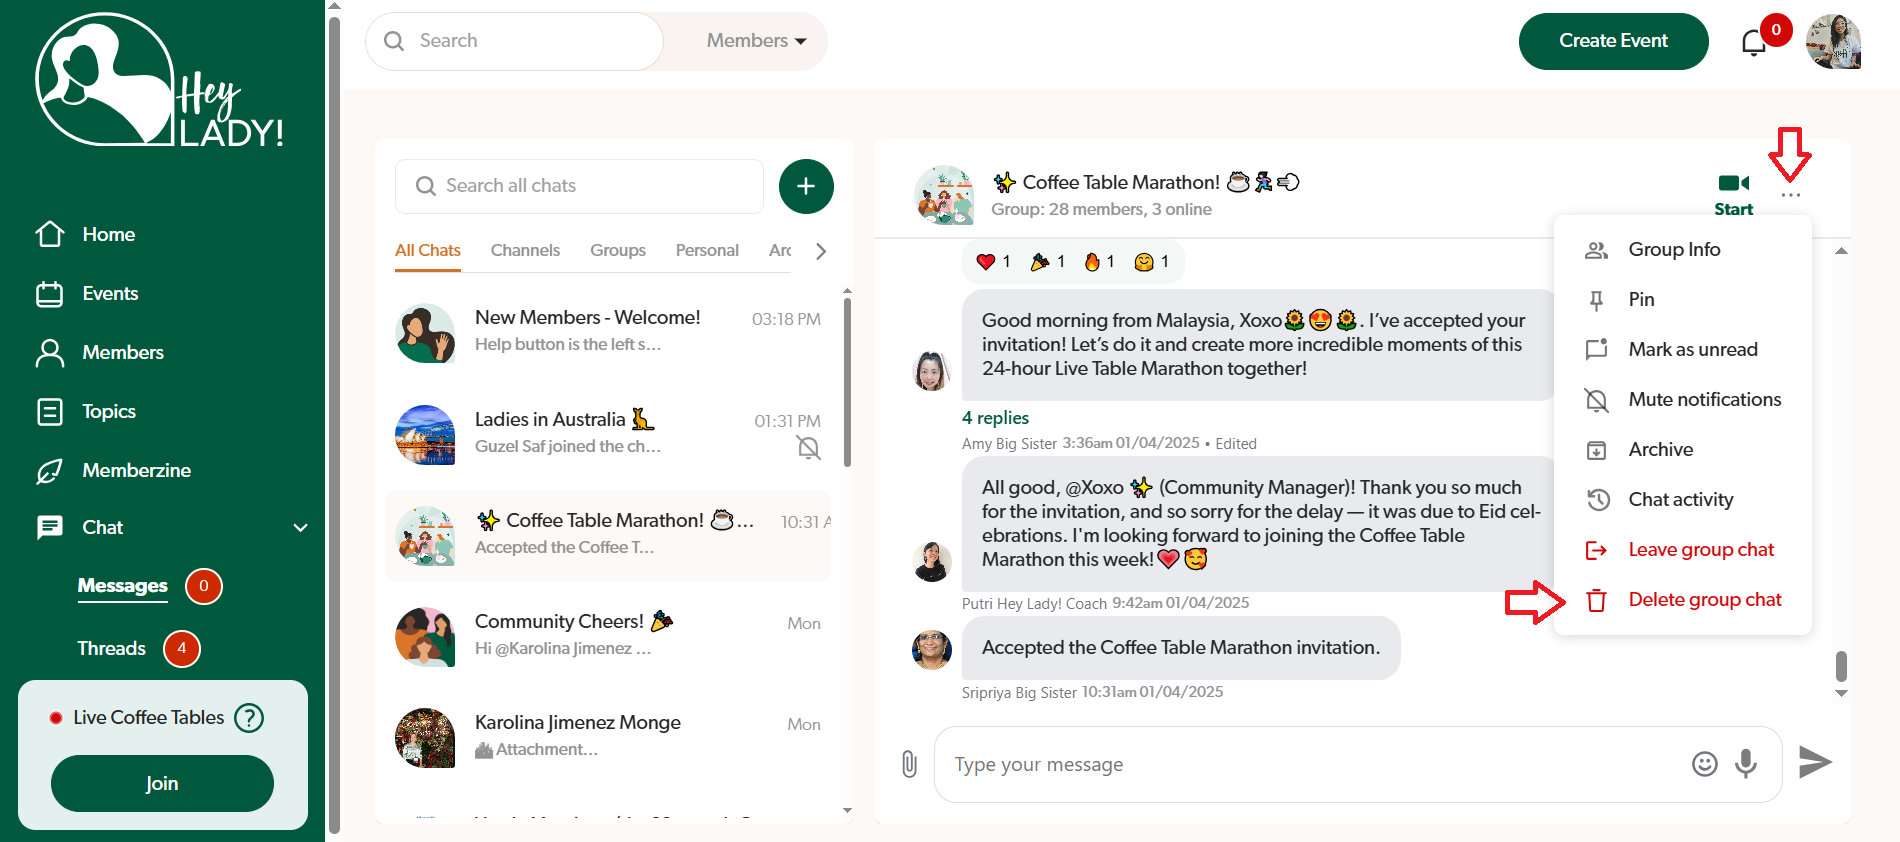
Task: Record a voice message with microphone
Action: coord(1746,764)
